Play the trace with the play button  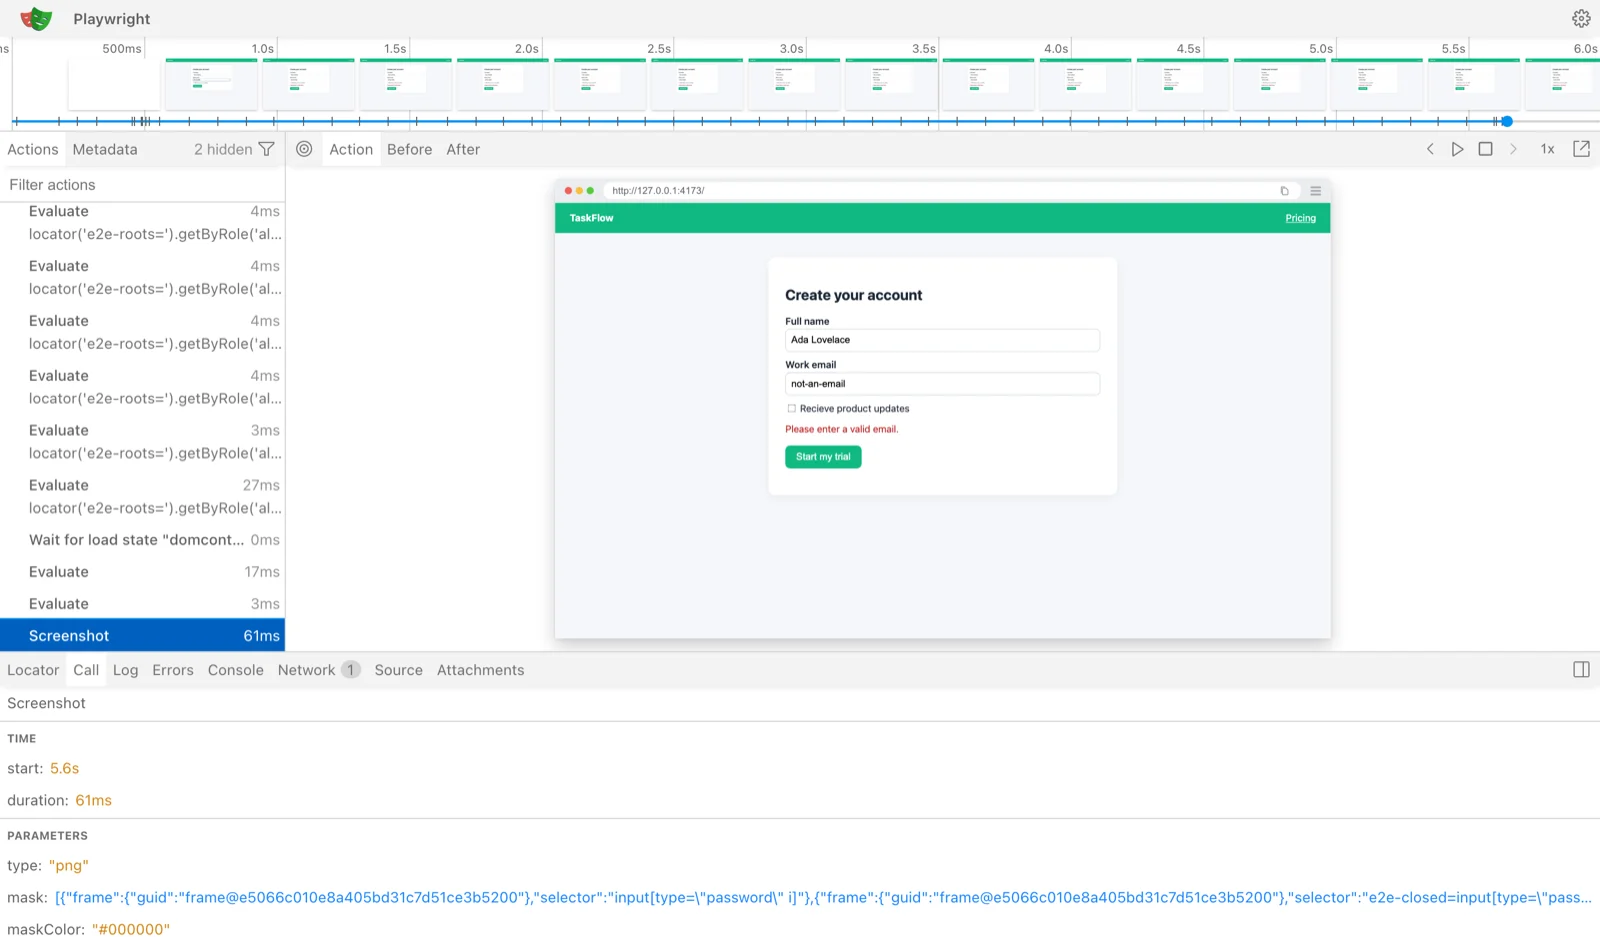[1458, 149]
